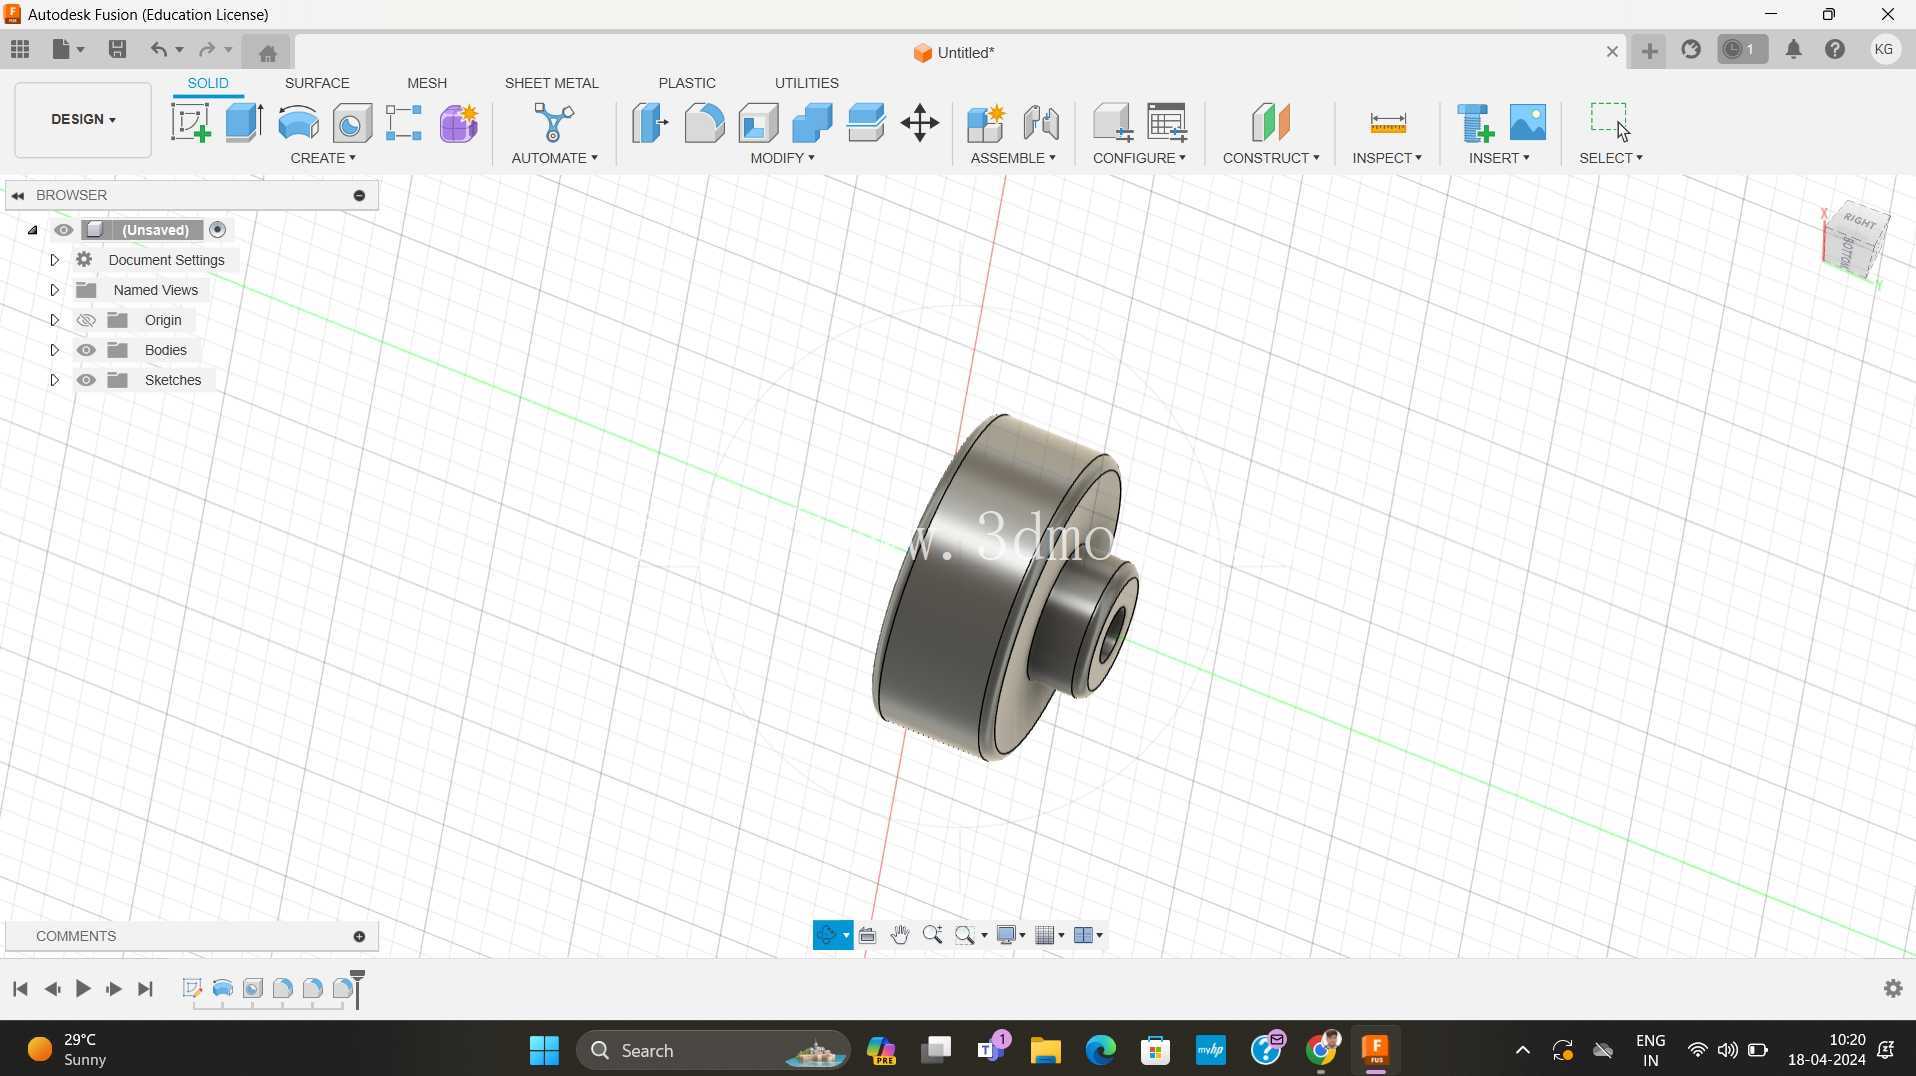Open the MODIFY menu label
Image resolution: width=1916 pixels, height=1076 pixels.
[x=783, y=158]
